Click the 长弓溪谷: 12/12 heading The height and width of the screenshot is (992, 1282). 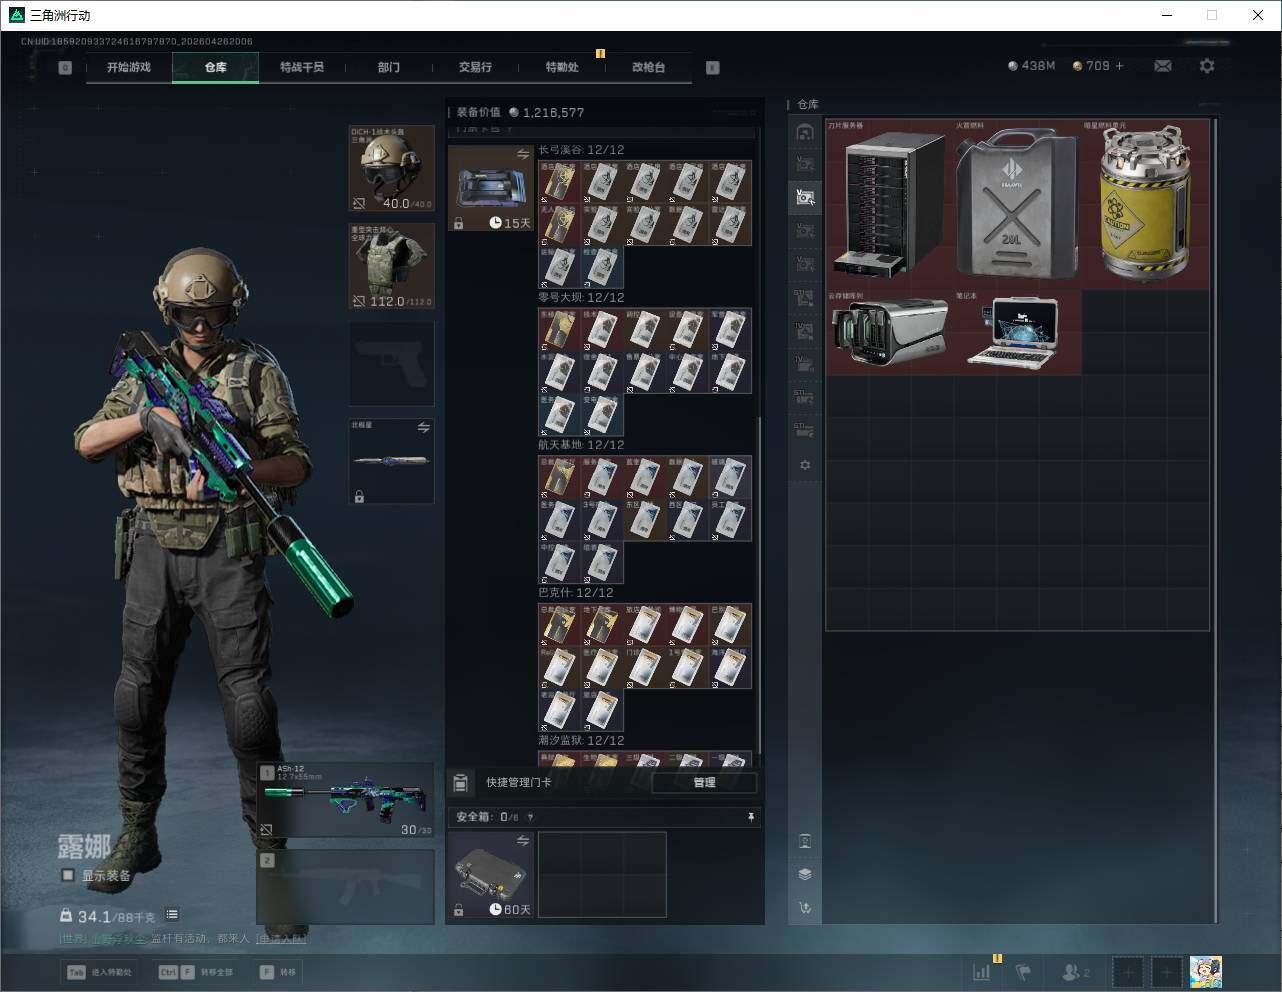581,150
